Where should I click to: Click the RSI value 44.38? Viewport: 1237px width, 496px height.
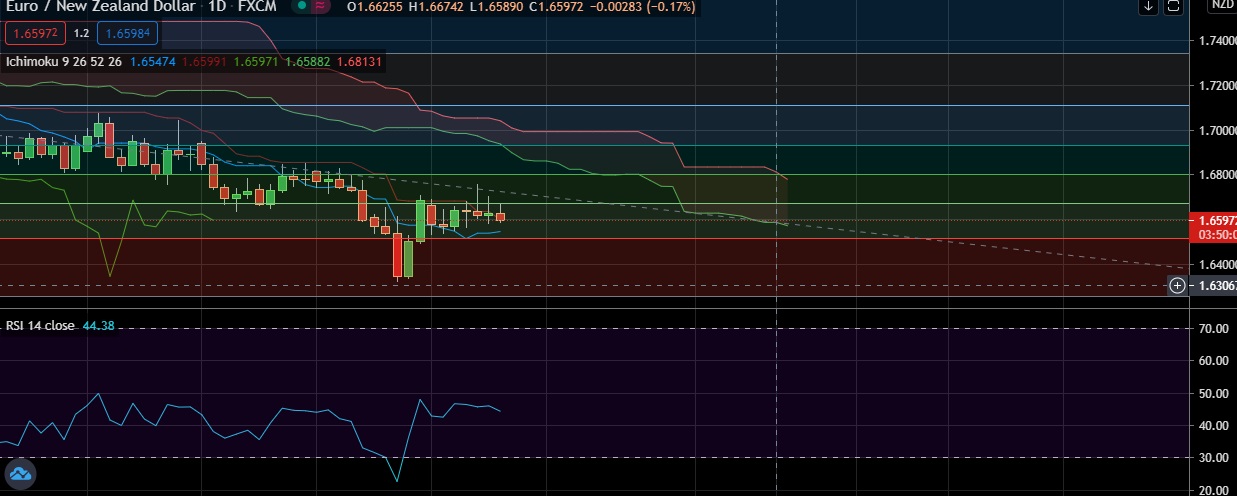click(99, 326)
